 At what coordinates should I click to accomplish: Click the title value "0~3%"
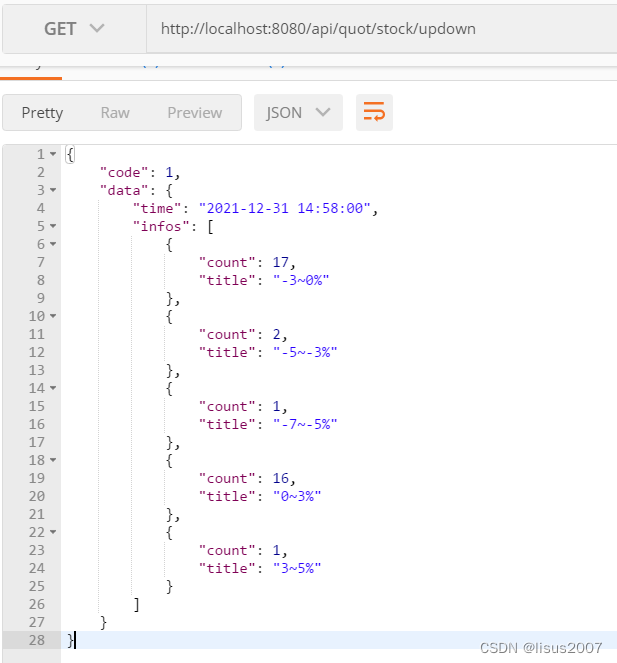click(x=297, y=496)
